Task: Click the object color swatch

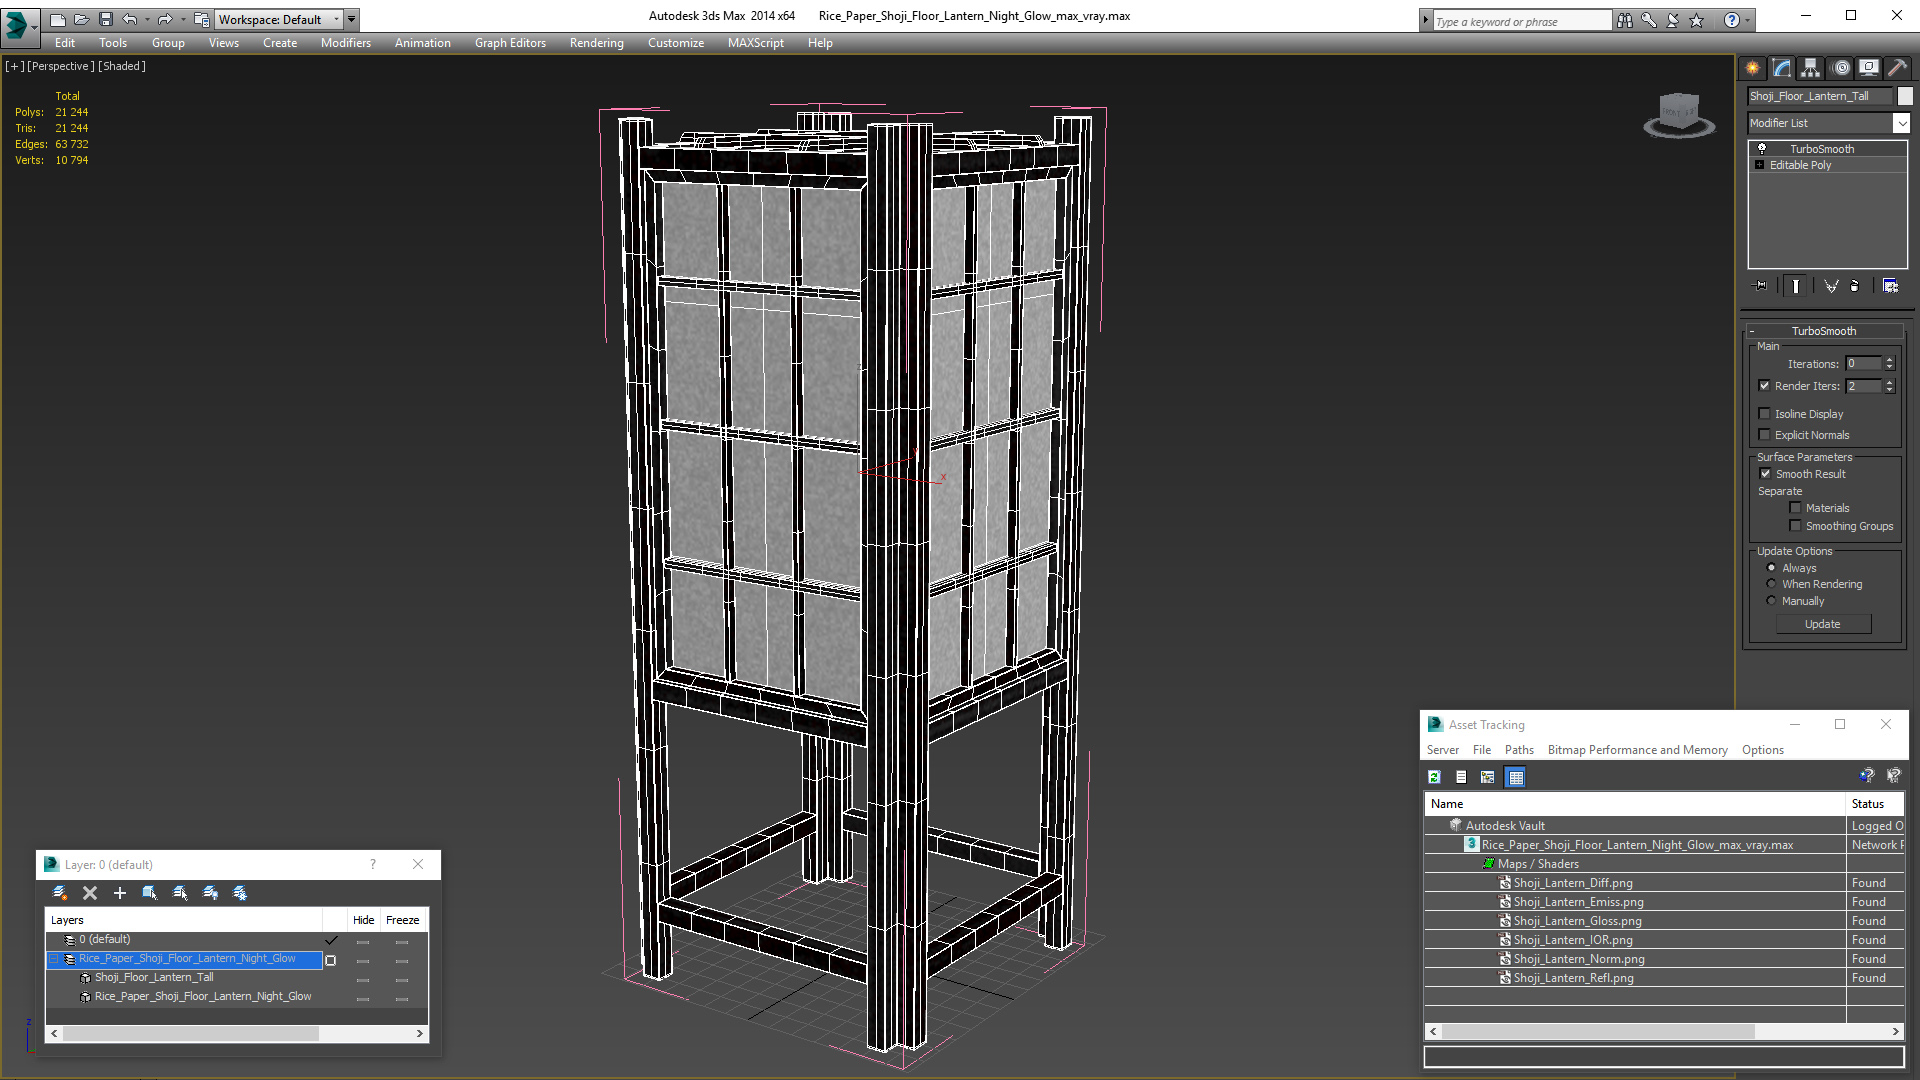Action: (1905, 96)
